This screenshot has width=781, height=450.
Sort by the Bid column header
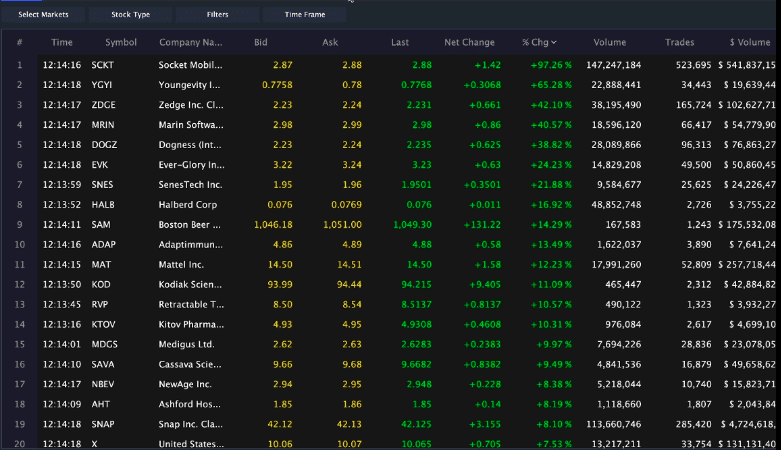(x=260, y=42)
